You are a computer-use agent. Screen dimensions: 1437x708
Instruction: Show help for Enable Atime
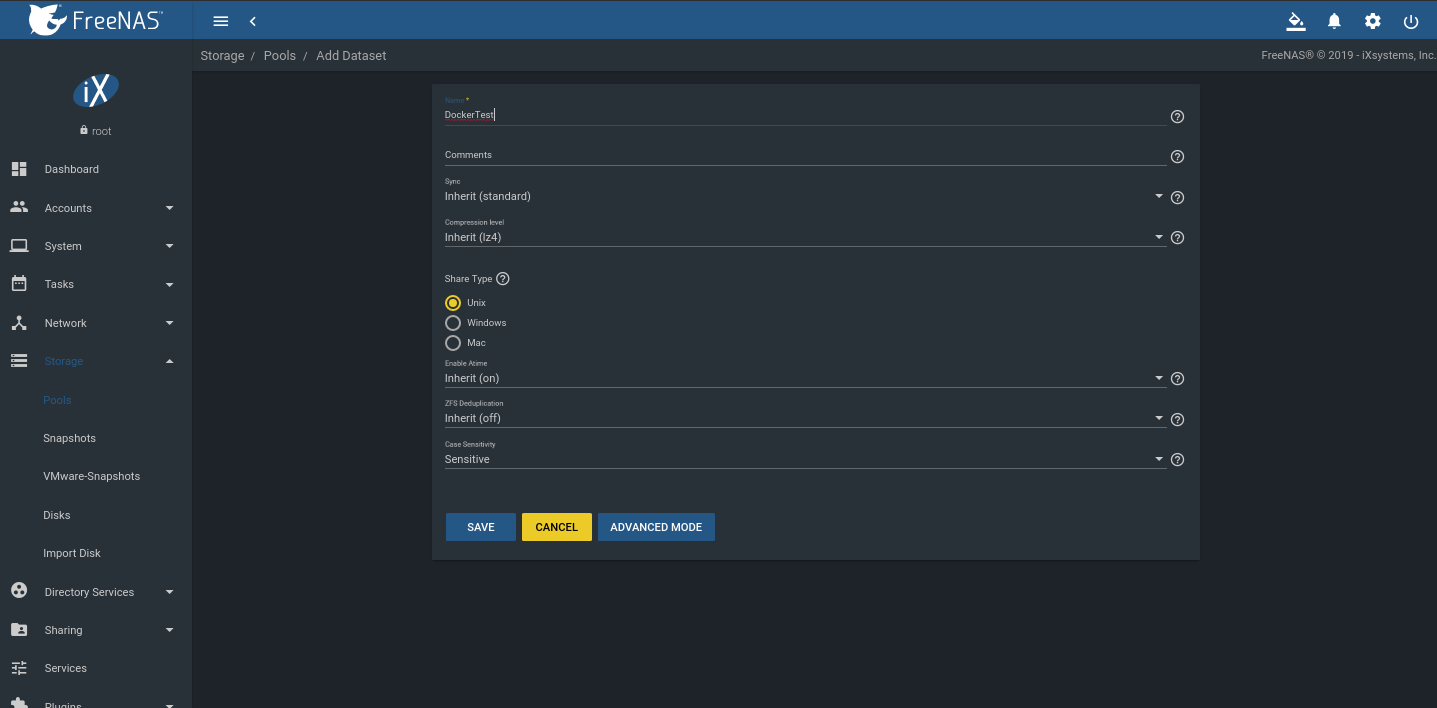[x=1177, y=379]
